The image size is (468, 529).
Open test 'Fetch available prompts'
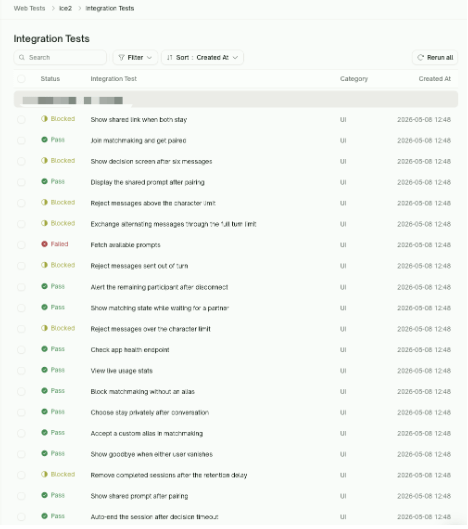(x=126, y=245)
